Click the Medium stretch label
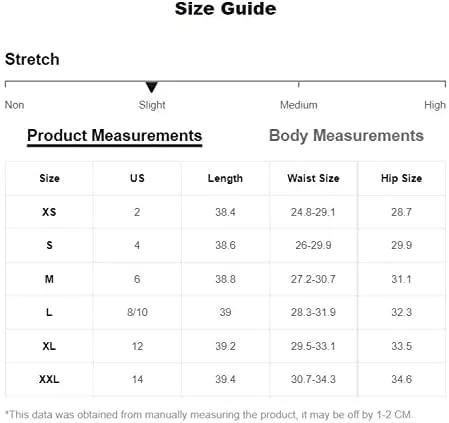 [x=299, y=105]
